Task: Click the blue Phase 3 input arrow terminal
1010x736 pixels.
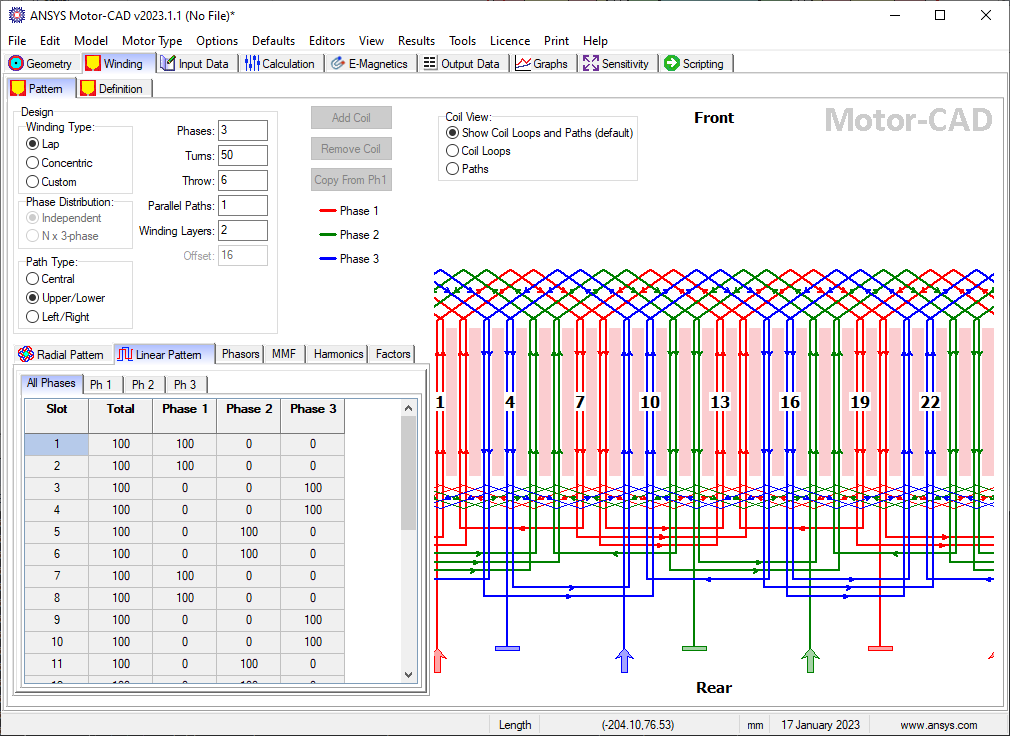Action: [x=624, y=661]
